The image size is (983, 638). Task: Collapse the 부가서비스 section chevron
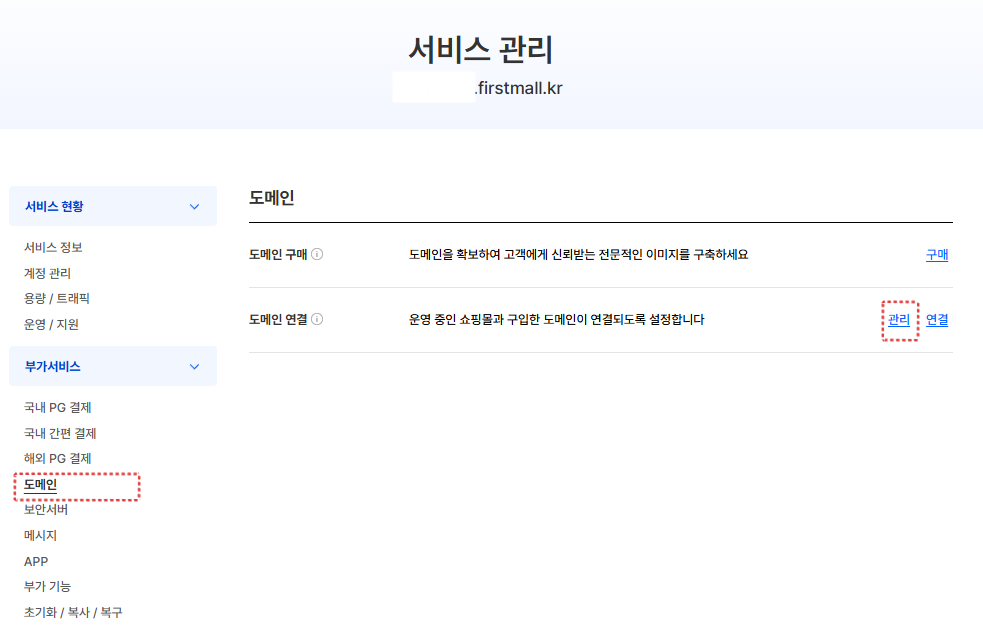pos(194,367)
